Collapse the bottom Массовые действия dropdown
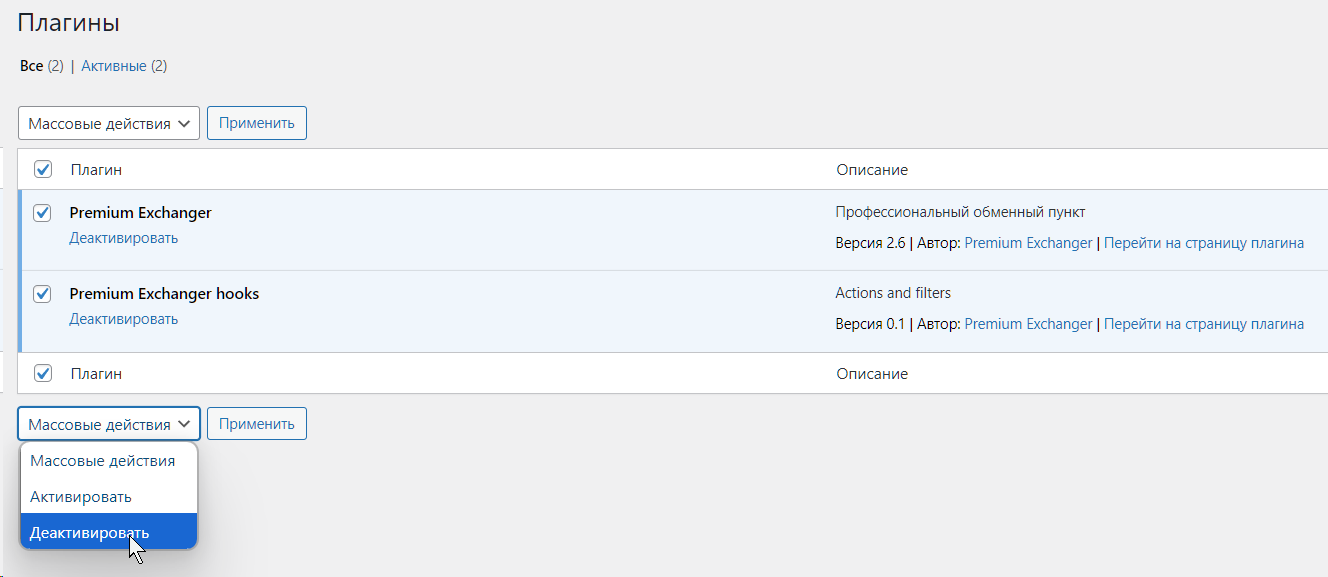1328x577 pixels. (x=109, y=424)
